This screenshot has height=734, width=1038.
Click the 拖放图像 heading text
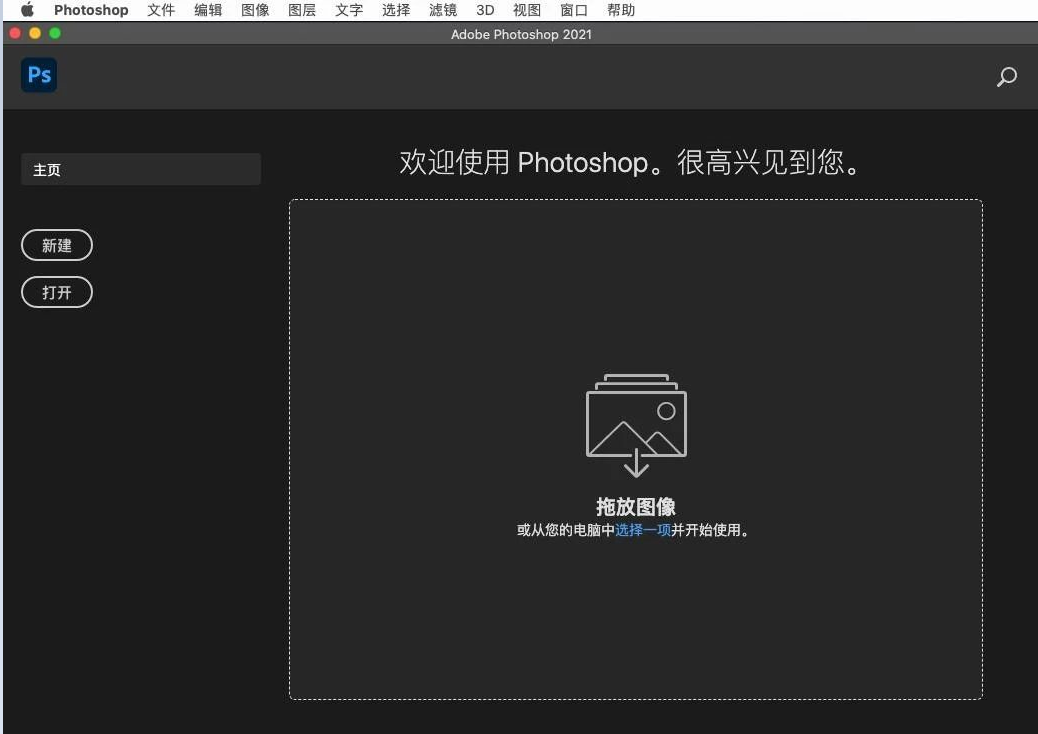pos(636,506)
